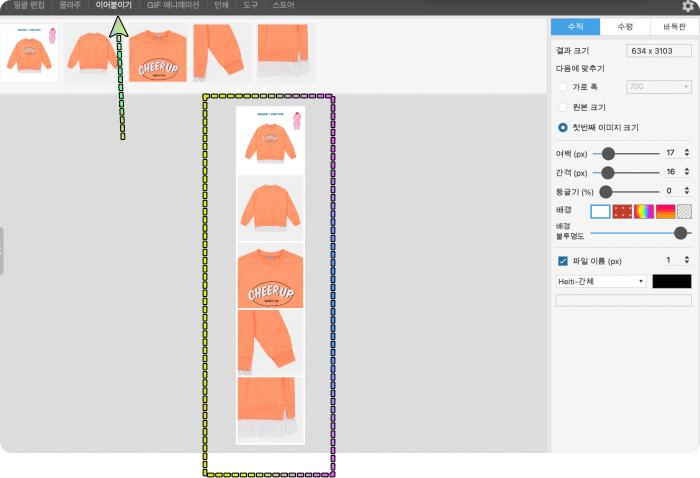Open the Heiti-간체 font dropdown

coord(600,281)
